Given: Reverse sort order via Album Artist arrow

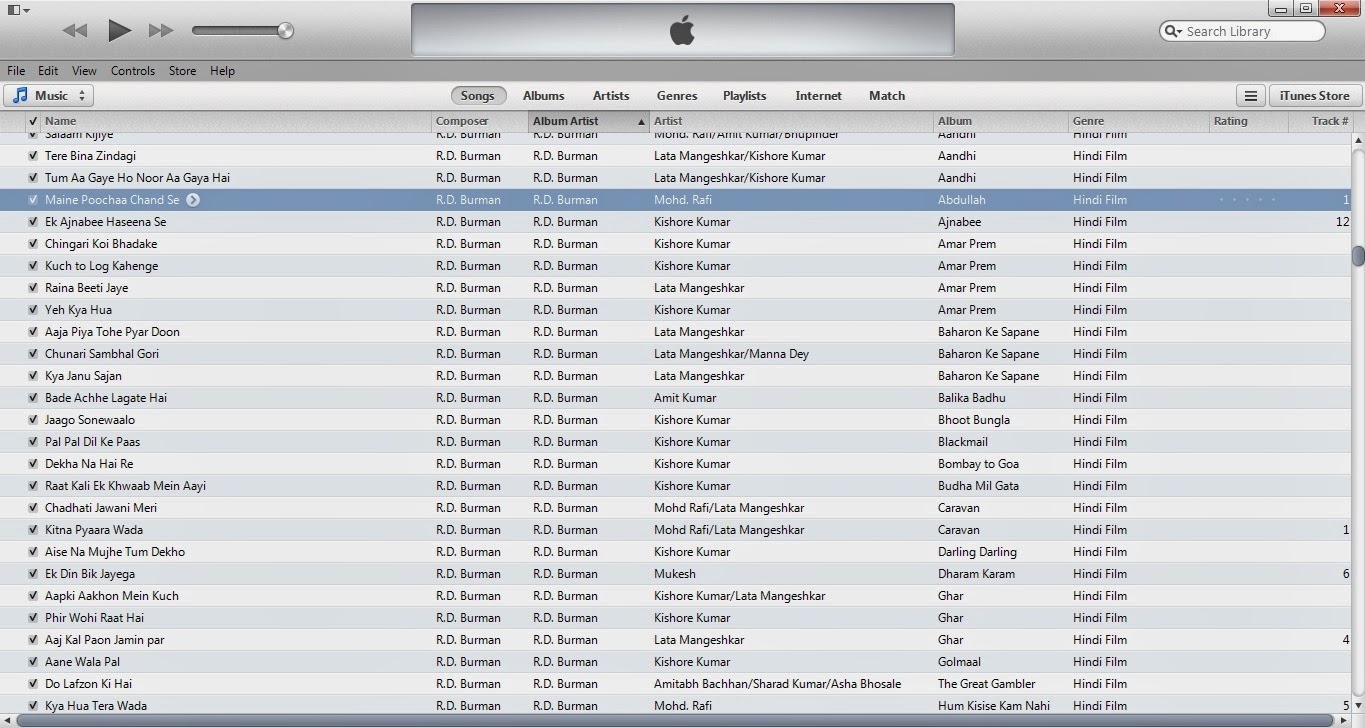Looking at the screenshot, I should [x=641, y=122].
